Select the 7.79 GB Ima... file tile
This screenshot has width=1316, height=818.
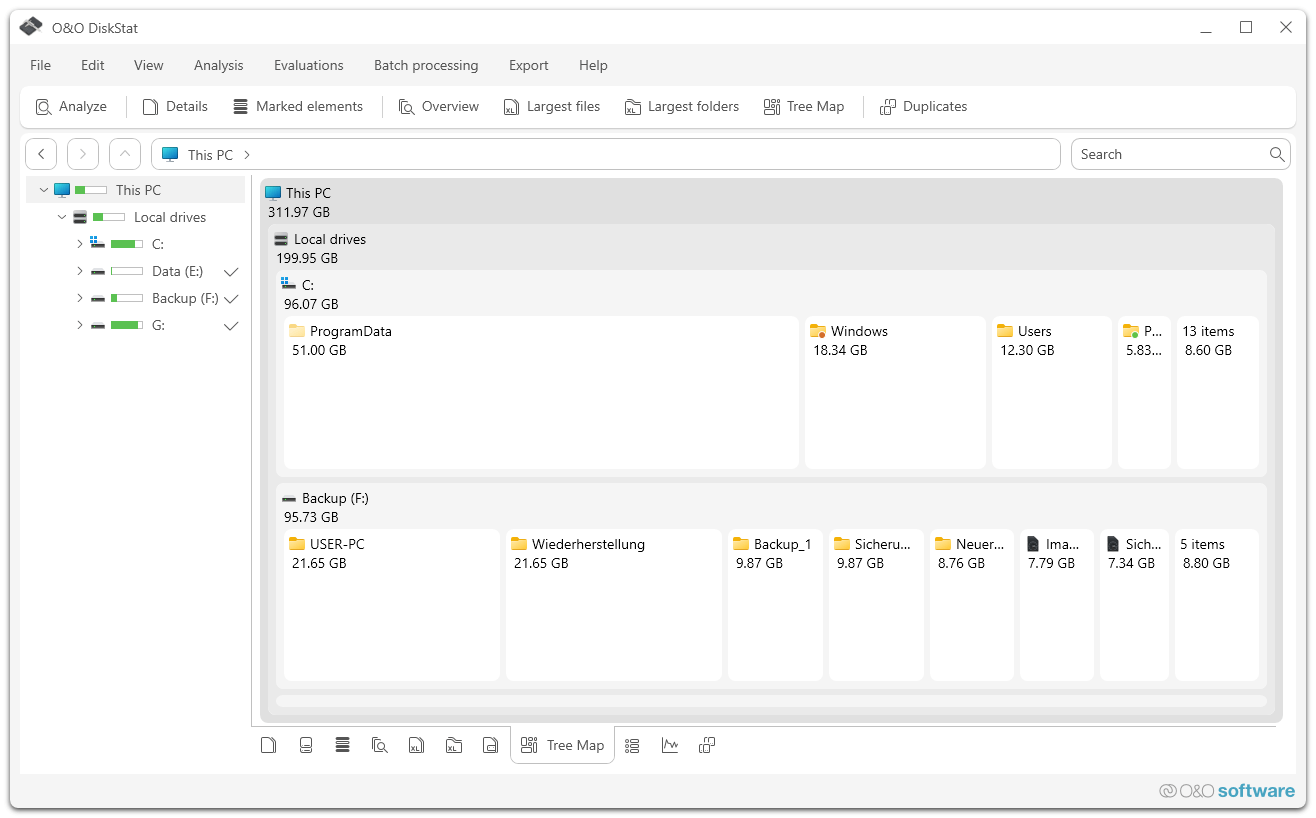pos(1057,605)
